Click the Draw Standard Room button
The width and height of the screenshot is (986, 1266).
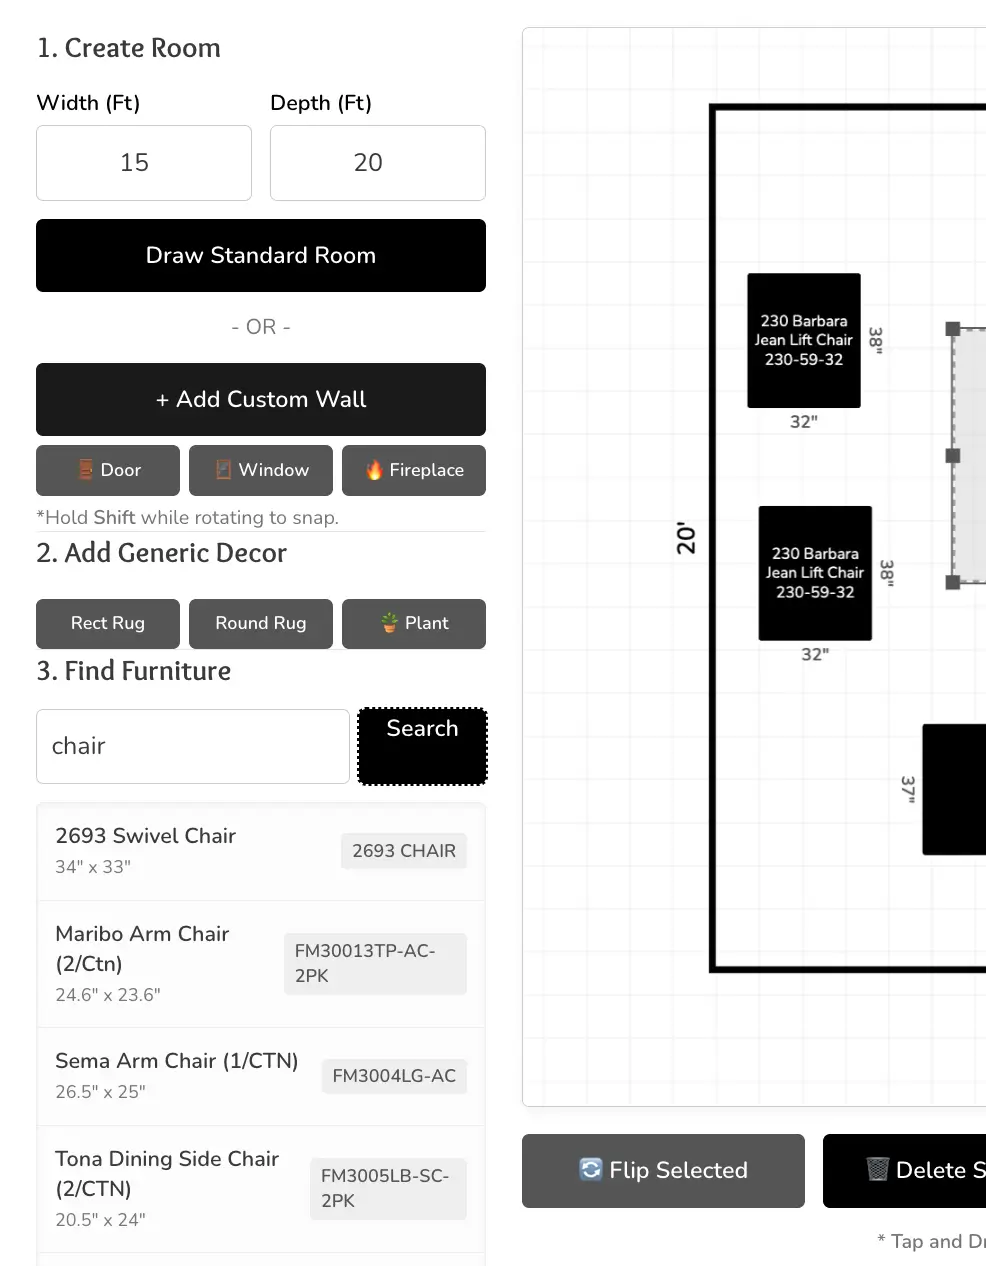(261, 256)
